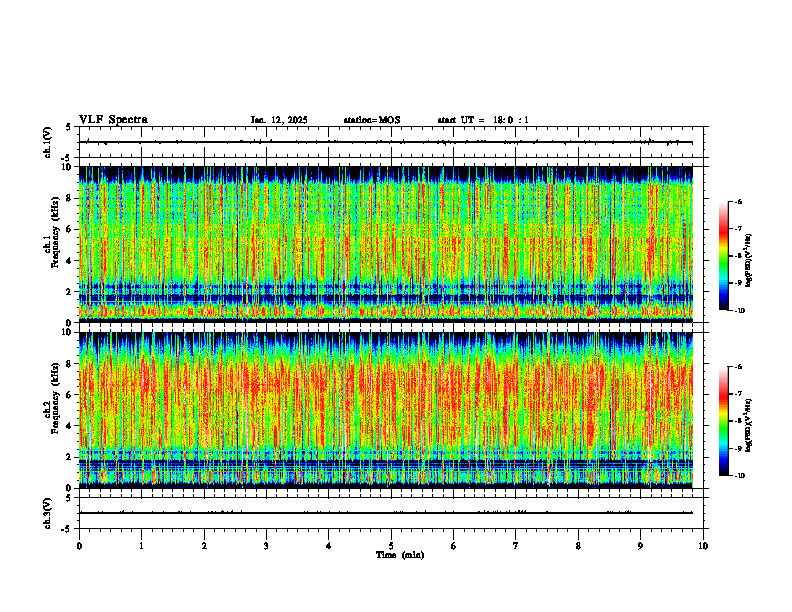The height and width of the screenshot is (612, 792).
Task: Click the lower color bar's log(PSD) label
Action: pos(748,426)
